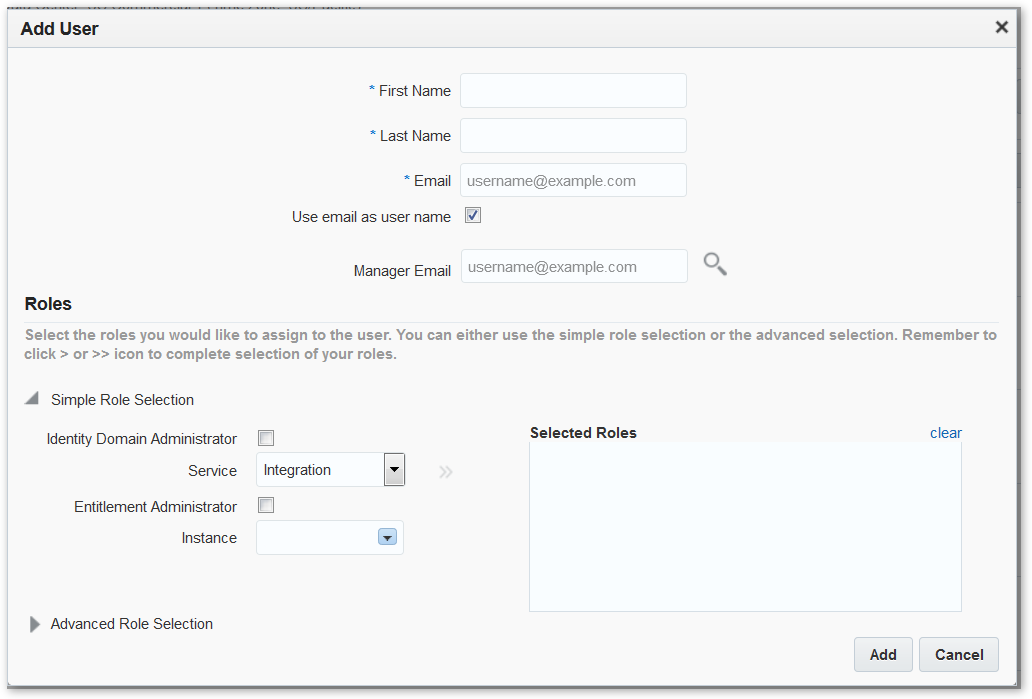Click the Manager Email search magnifier icon
The width and height of the screenshot is (1032, 699).
click(x=715, y=265)
